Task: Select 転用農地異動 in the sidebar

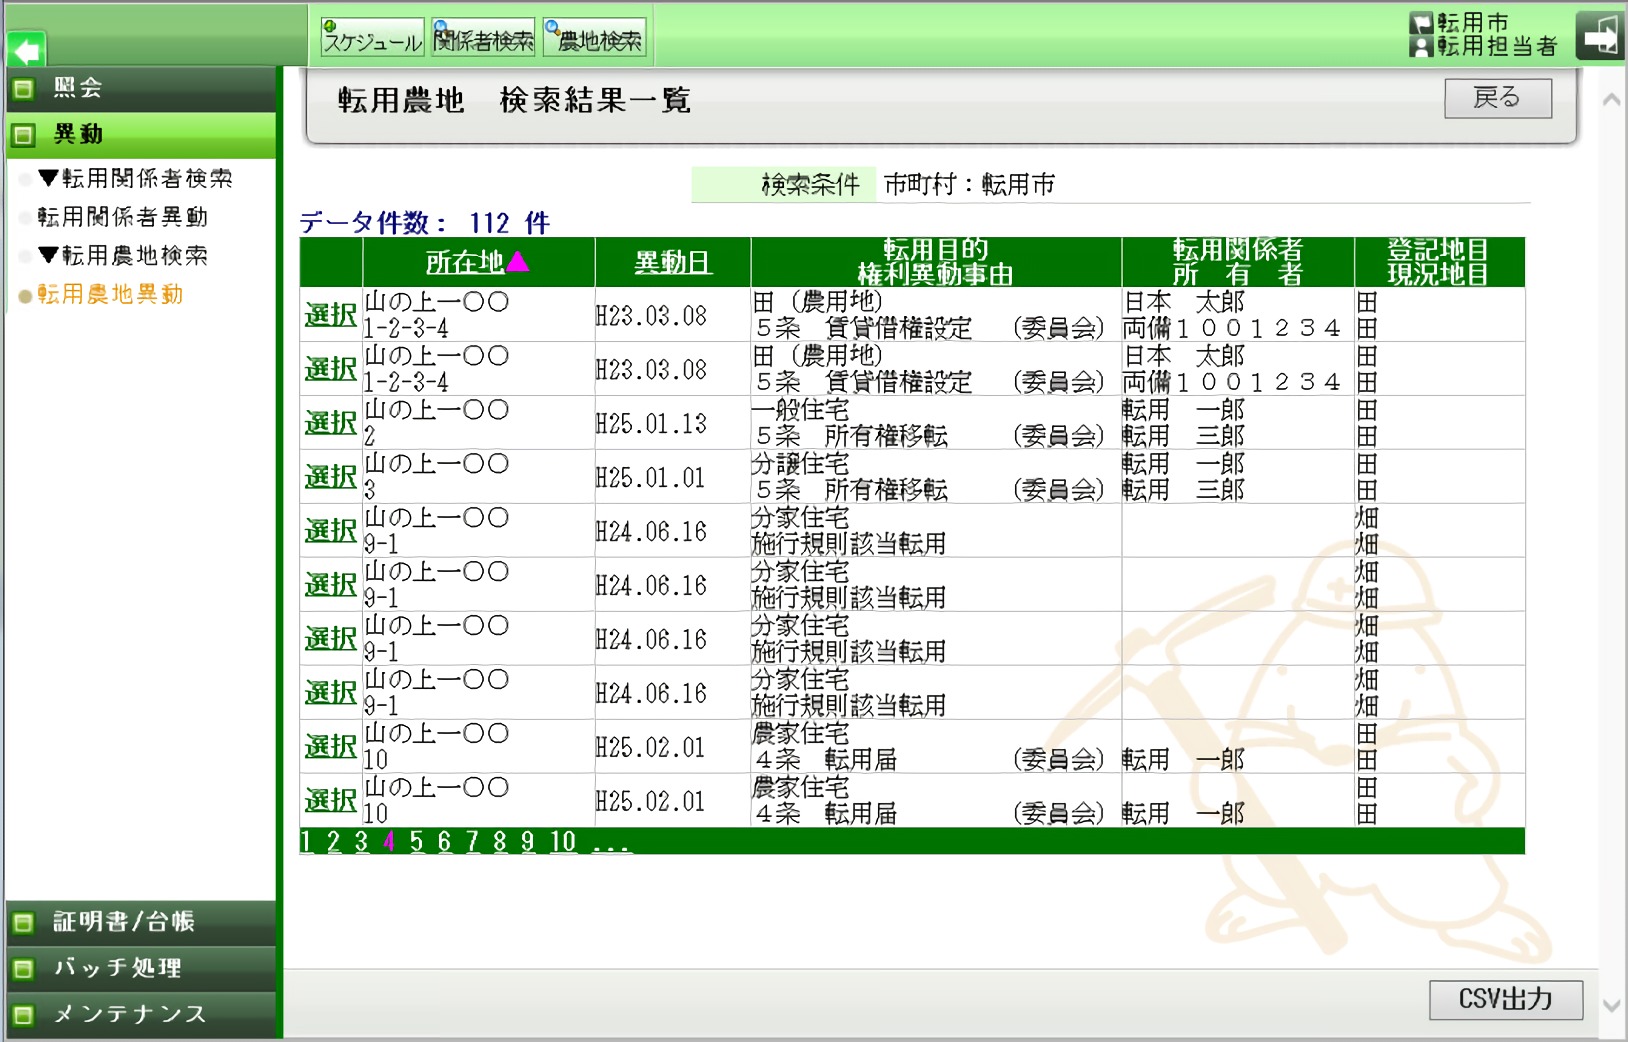Action: [x=110, y=294]
